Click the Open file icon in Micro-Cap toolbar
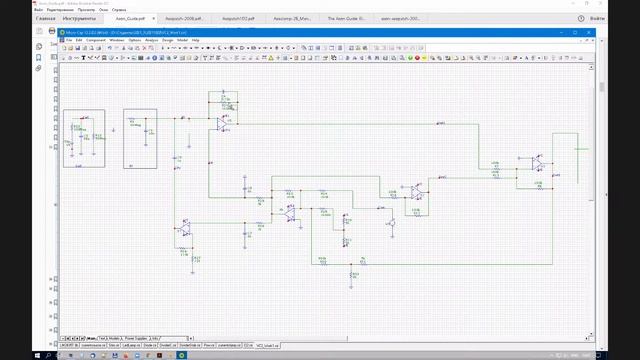Screen dimensions: 640x360 pyautogui.click(x=71, y=48)
